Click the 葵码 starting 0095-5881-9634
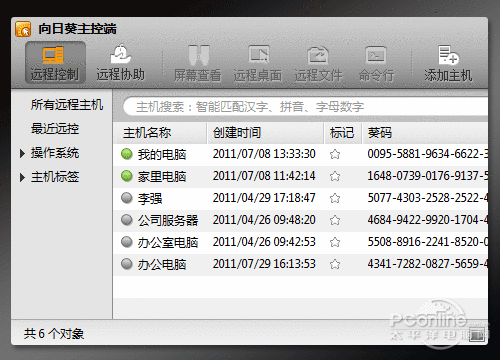Screen dimensions: 500x360 (428, 154)
